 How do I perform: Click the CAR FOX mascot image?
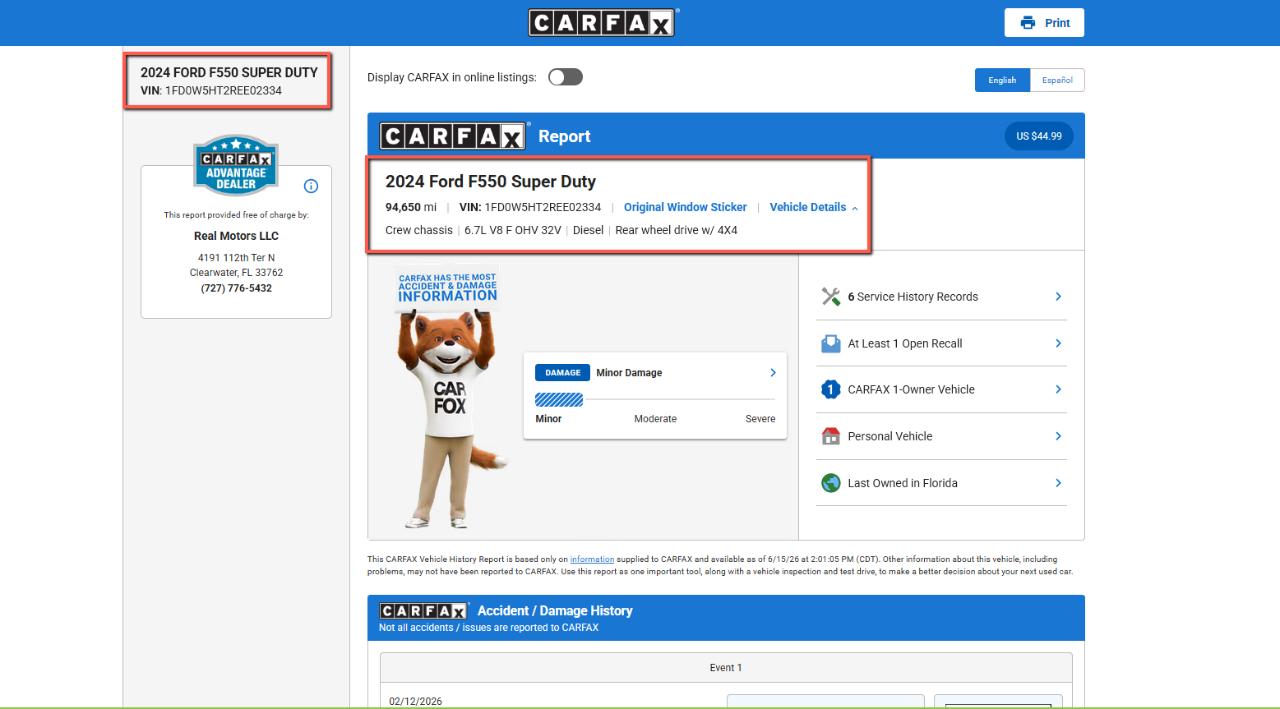448,400
